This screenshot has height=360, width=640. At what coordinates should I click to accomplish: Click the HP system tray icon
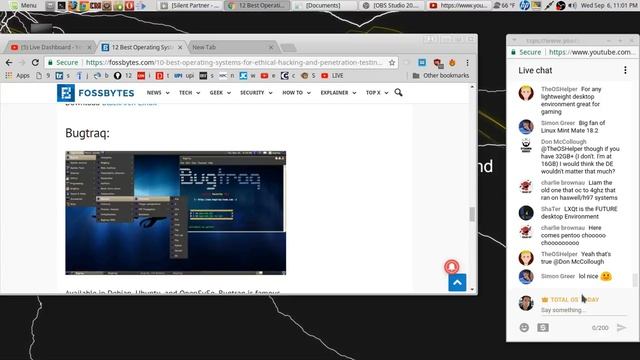click(x=524, y=5)
